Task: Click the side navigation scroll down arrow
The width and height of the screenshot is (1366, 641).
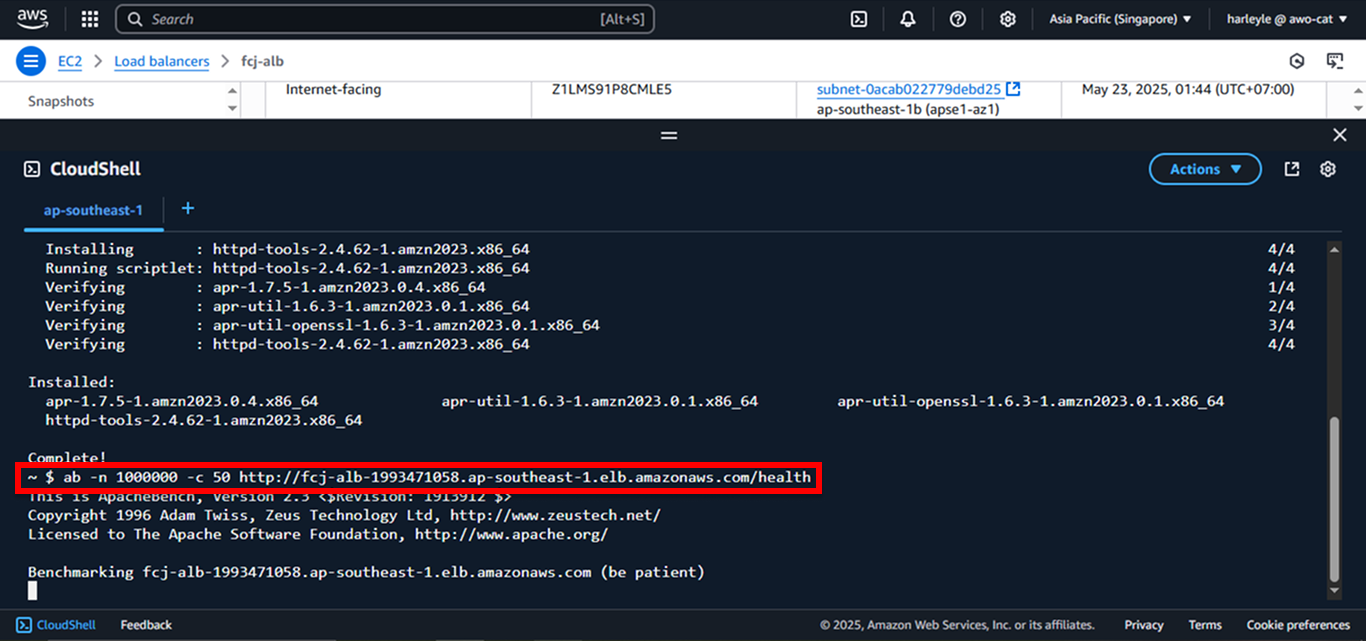Action: [232, 108]
